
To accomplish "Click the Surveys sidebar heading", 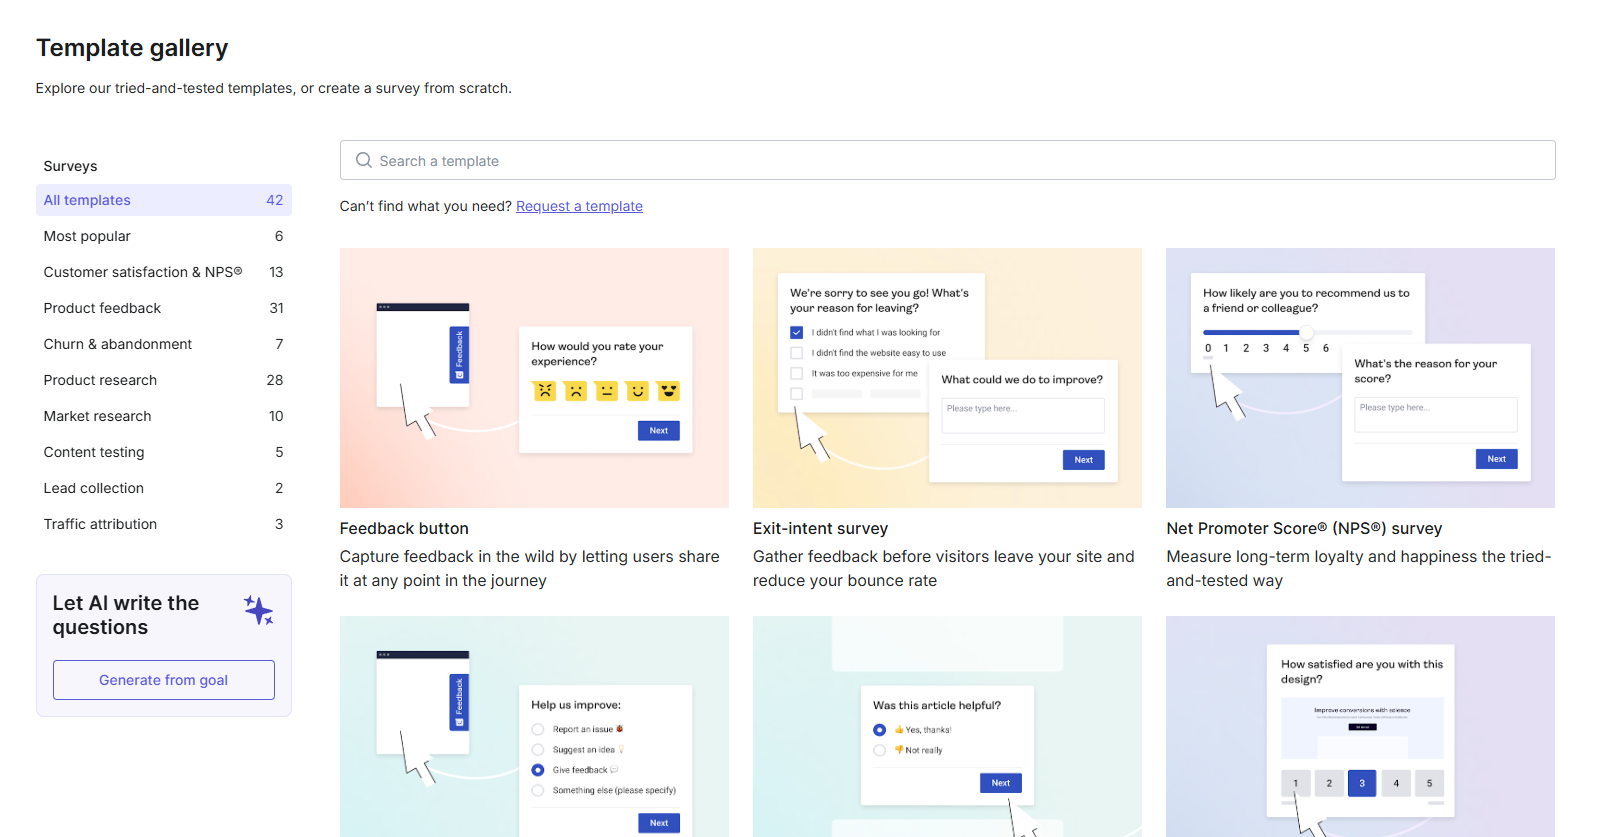I will [x=70, y=166].
